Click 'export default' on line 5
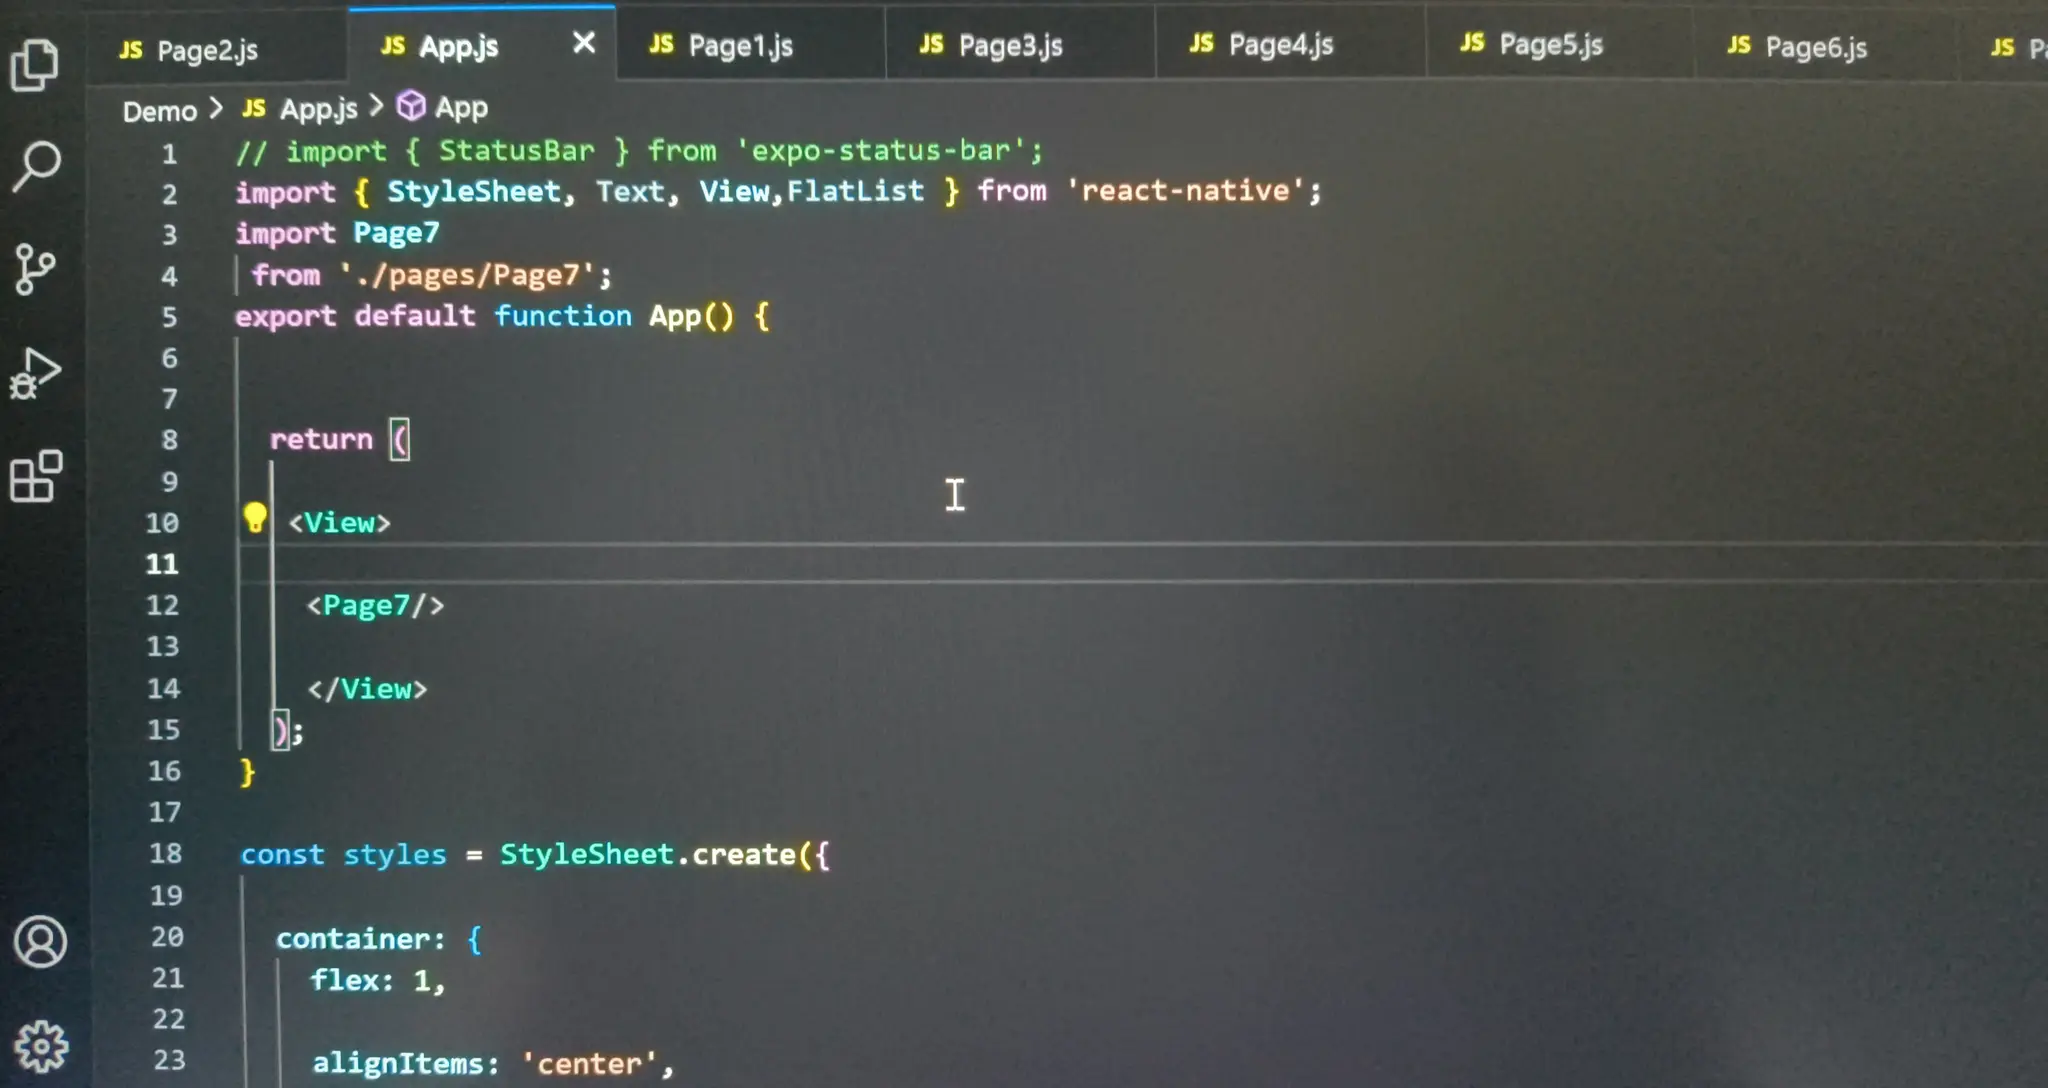The height and width of the screenshot is (1088, 2048). coord(355,316)
